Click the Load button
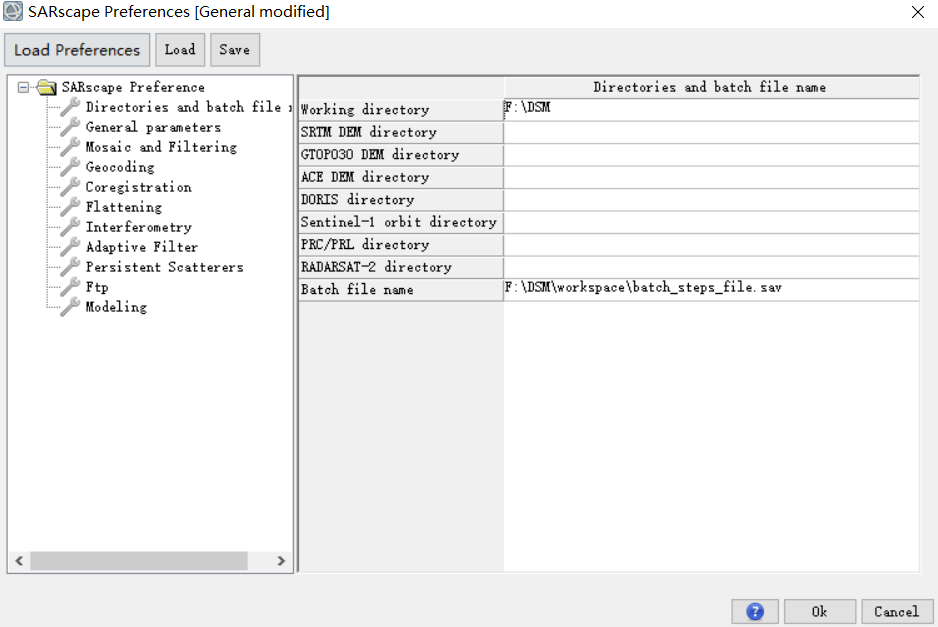938x627 pixels. pos(180,50)
